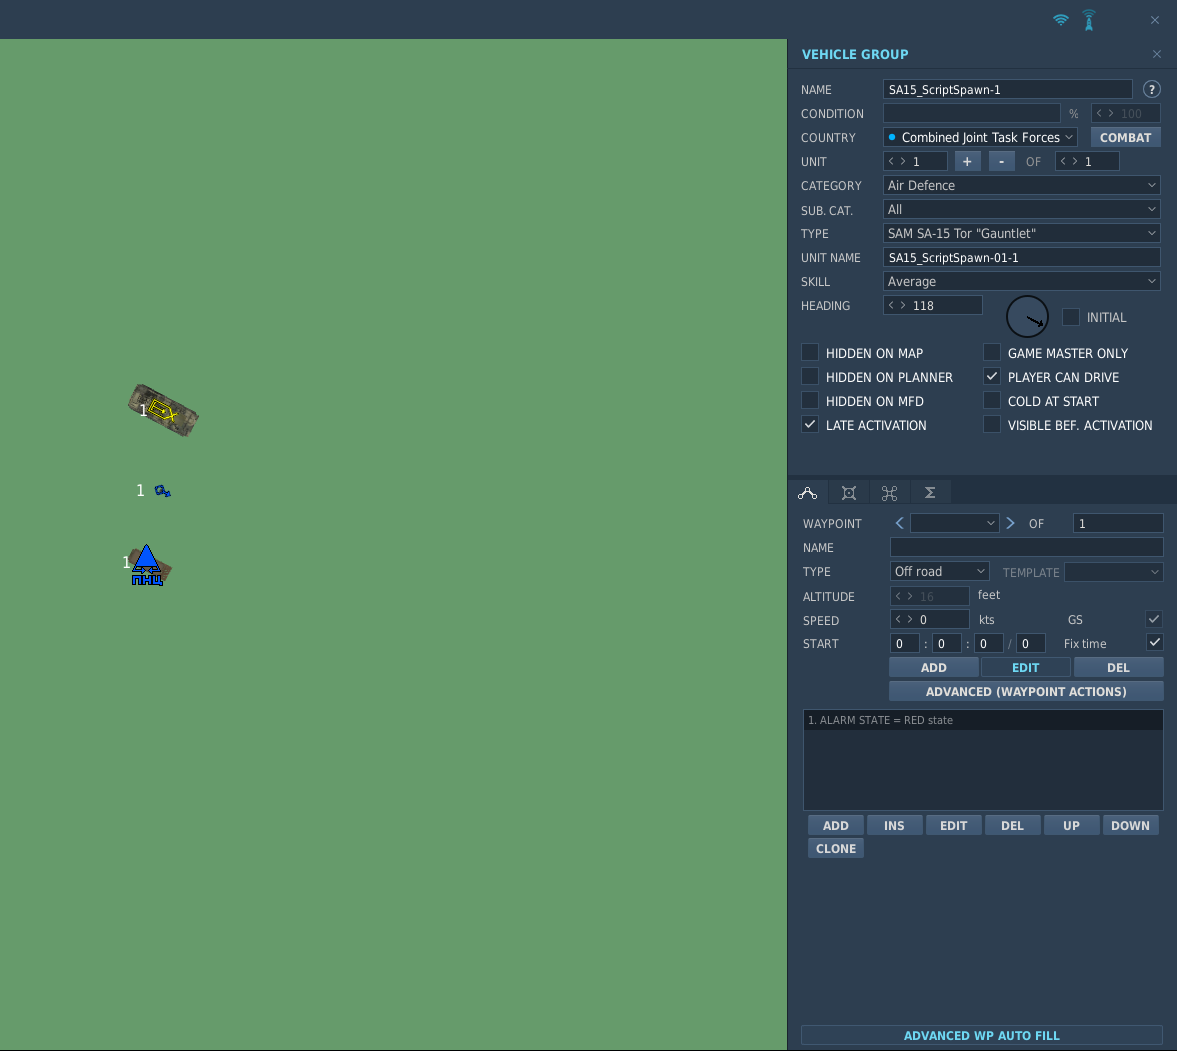Click the CLONE action button
Screen dimensions: 1177x1051
836,848
